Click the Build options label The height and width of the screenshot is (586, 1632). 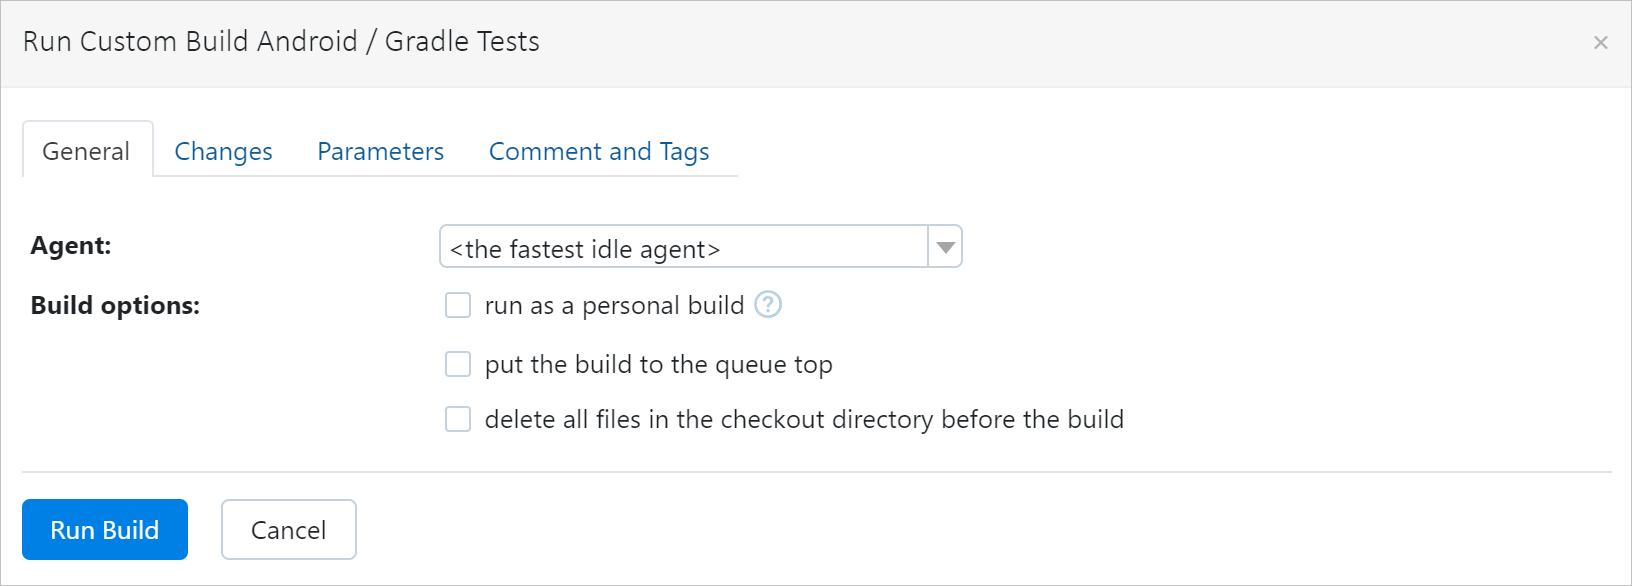pos(115,305)
